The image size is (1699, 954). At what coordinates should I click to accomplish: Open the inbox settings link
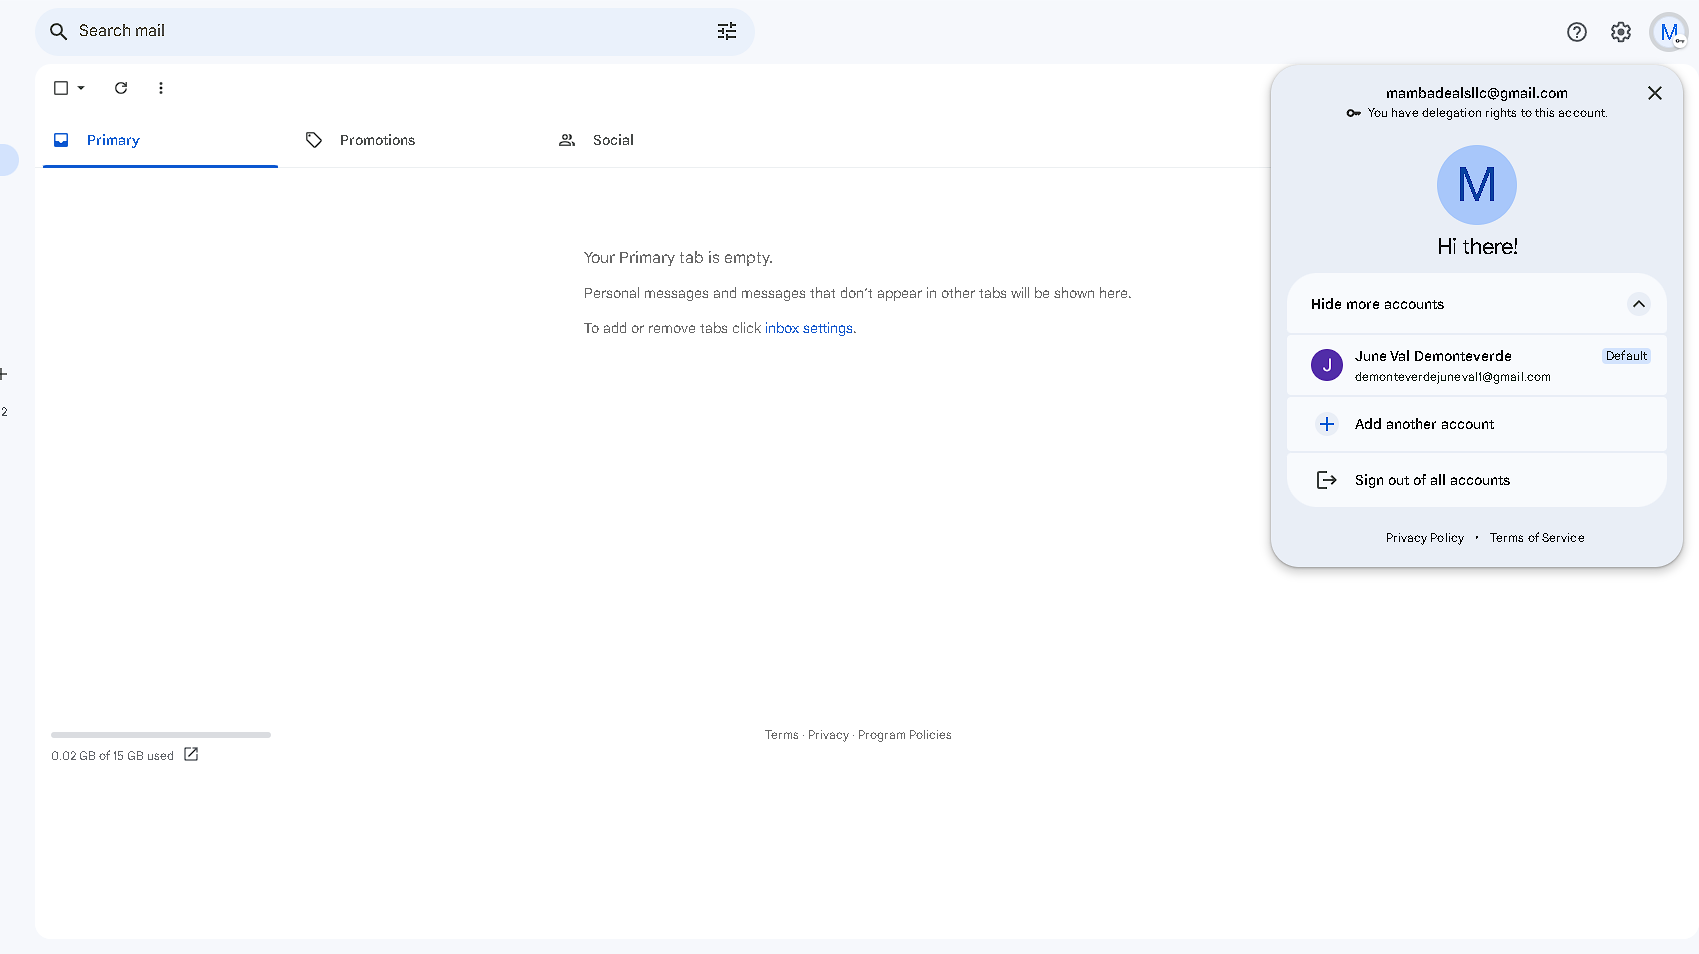click(809, 328)
